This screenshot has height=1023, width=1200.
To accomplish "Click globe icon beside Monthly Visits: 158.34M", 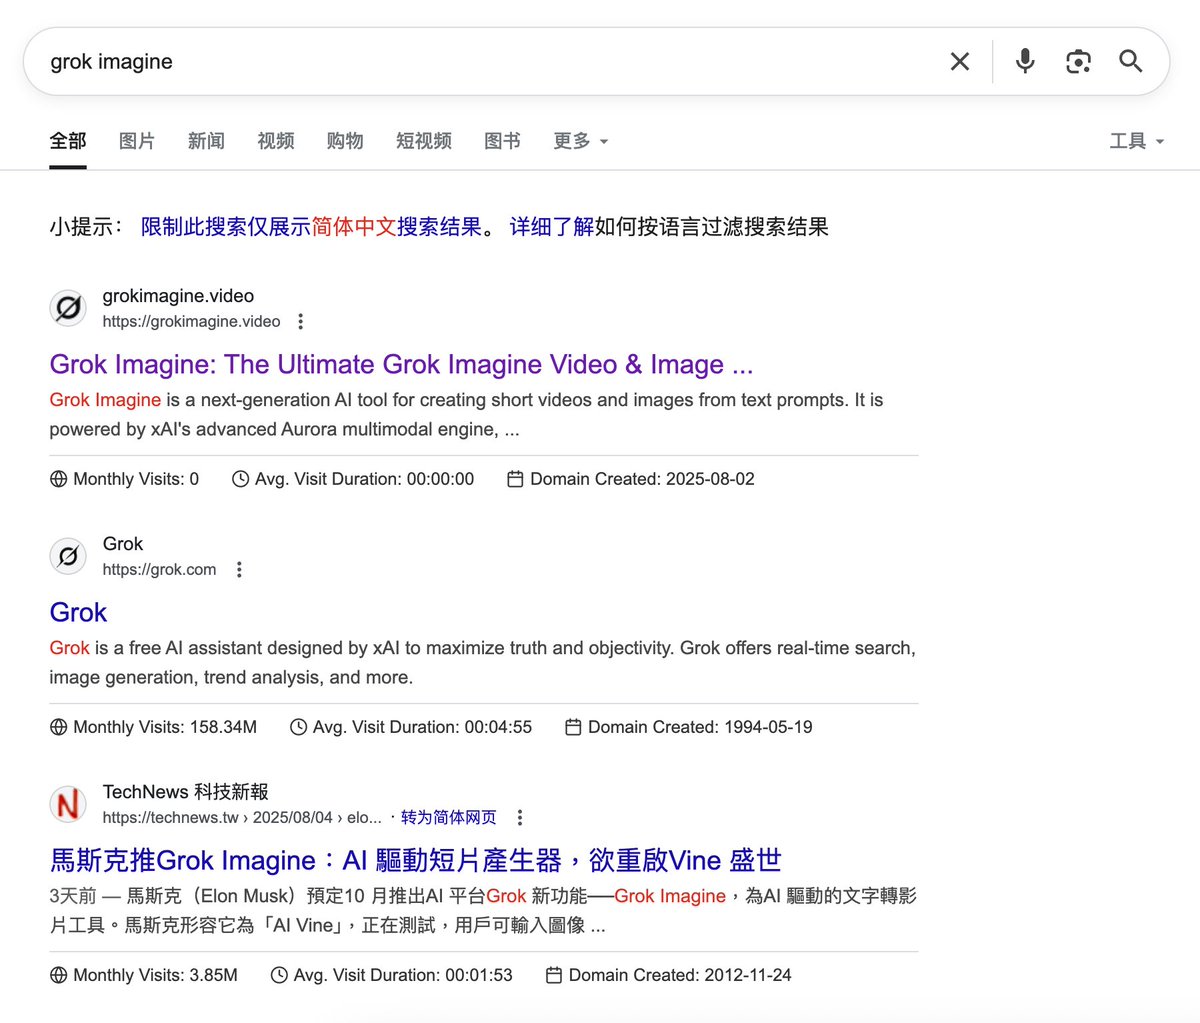I will (59, 727).
